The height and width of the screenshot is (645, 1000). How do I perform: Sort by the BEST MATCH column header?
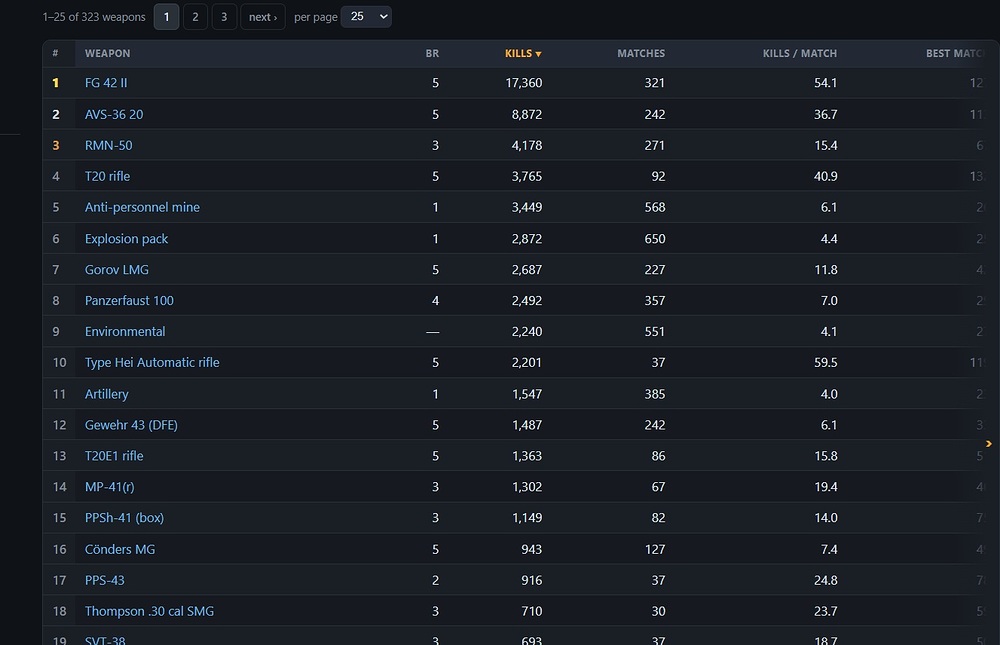[x=955, y=54]
